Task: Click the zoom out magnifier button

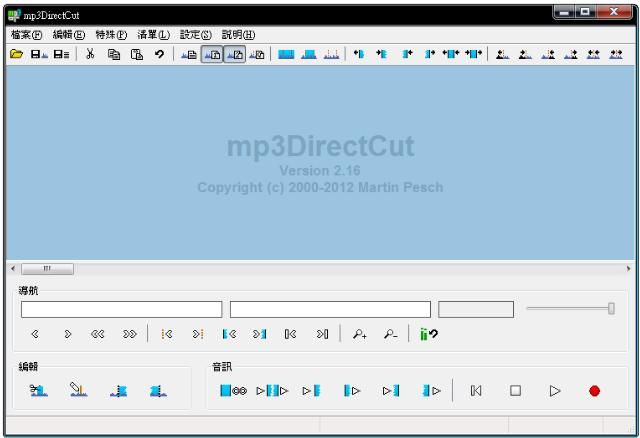Action: (x=389, y=337)
